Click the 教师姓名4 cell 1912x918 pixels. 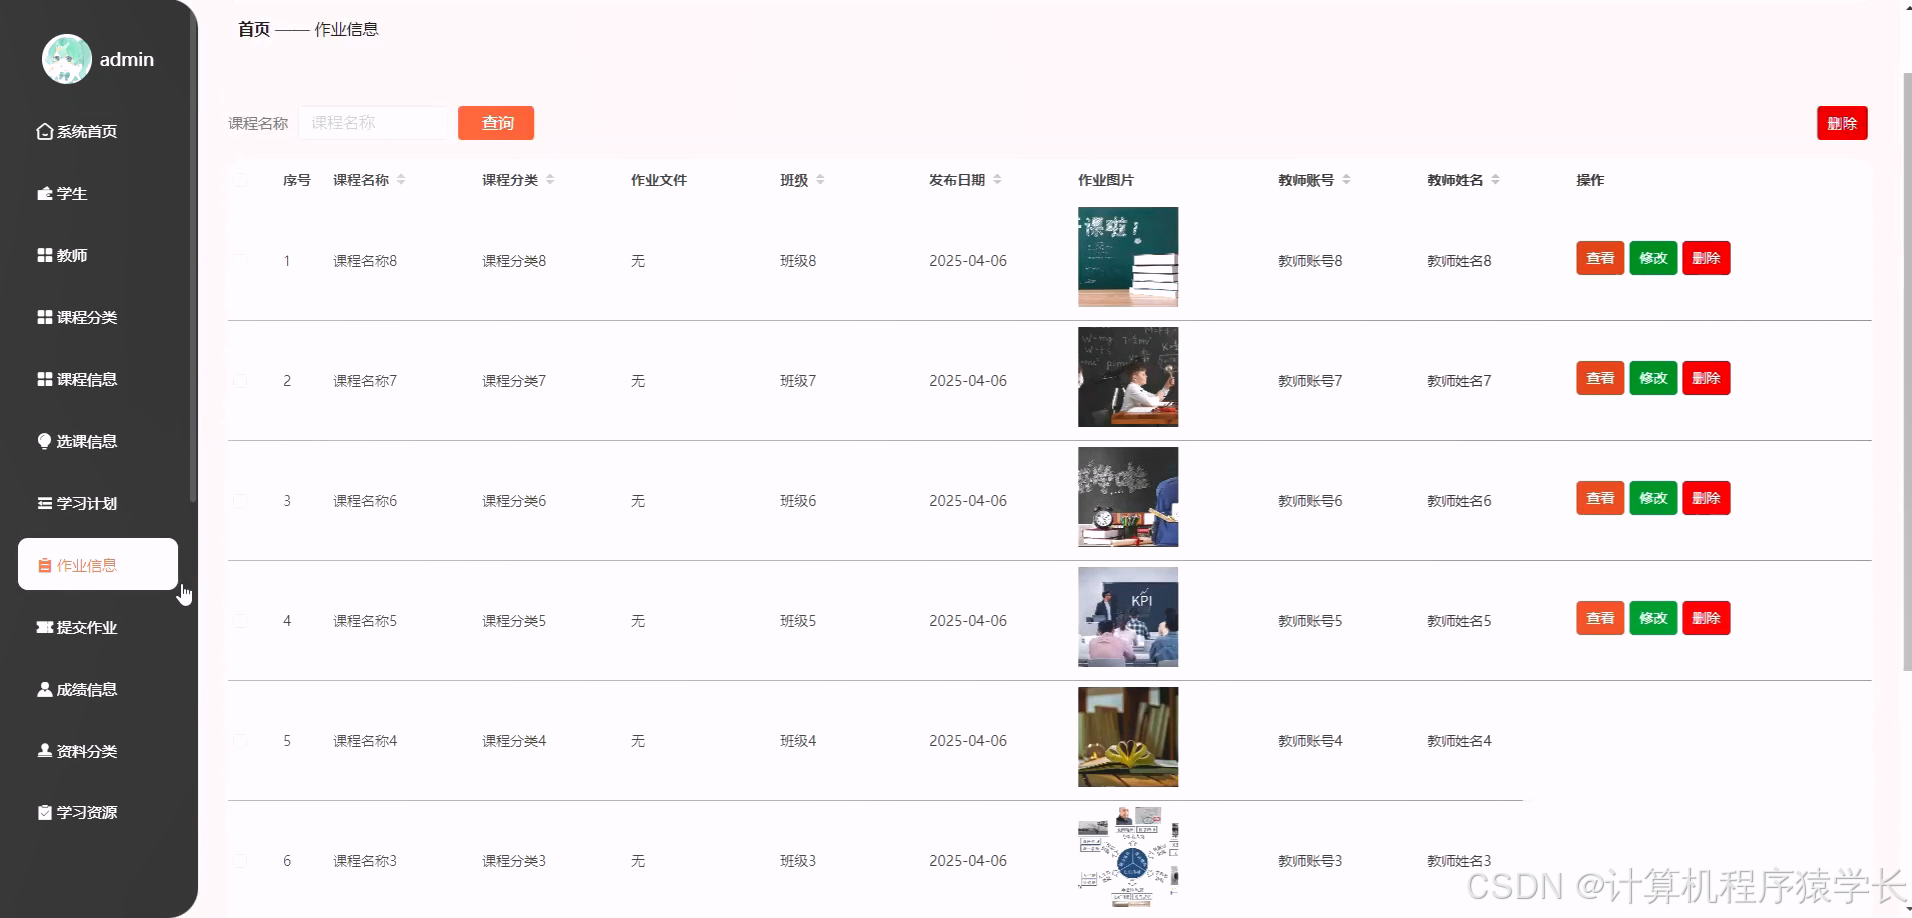tap(1459, 741)
